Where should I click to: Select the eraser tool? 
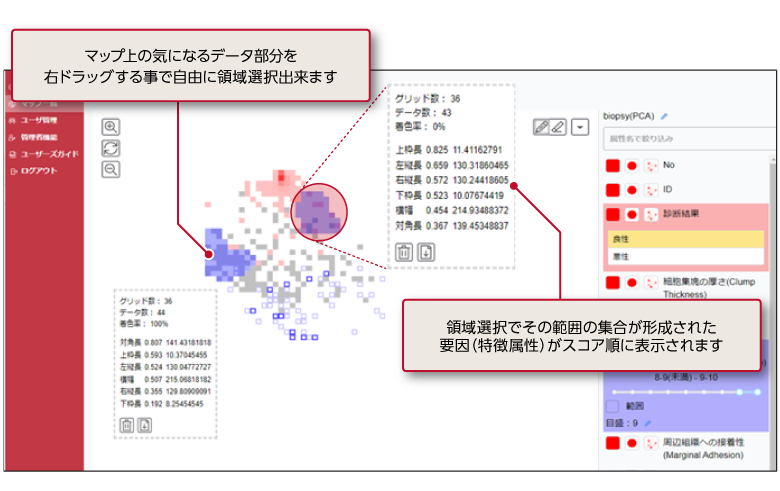[x=558, y=127]
